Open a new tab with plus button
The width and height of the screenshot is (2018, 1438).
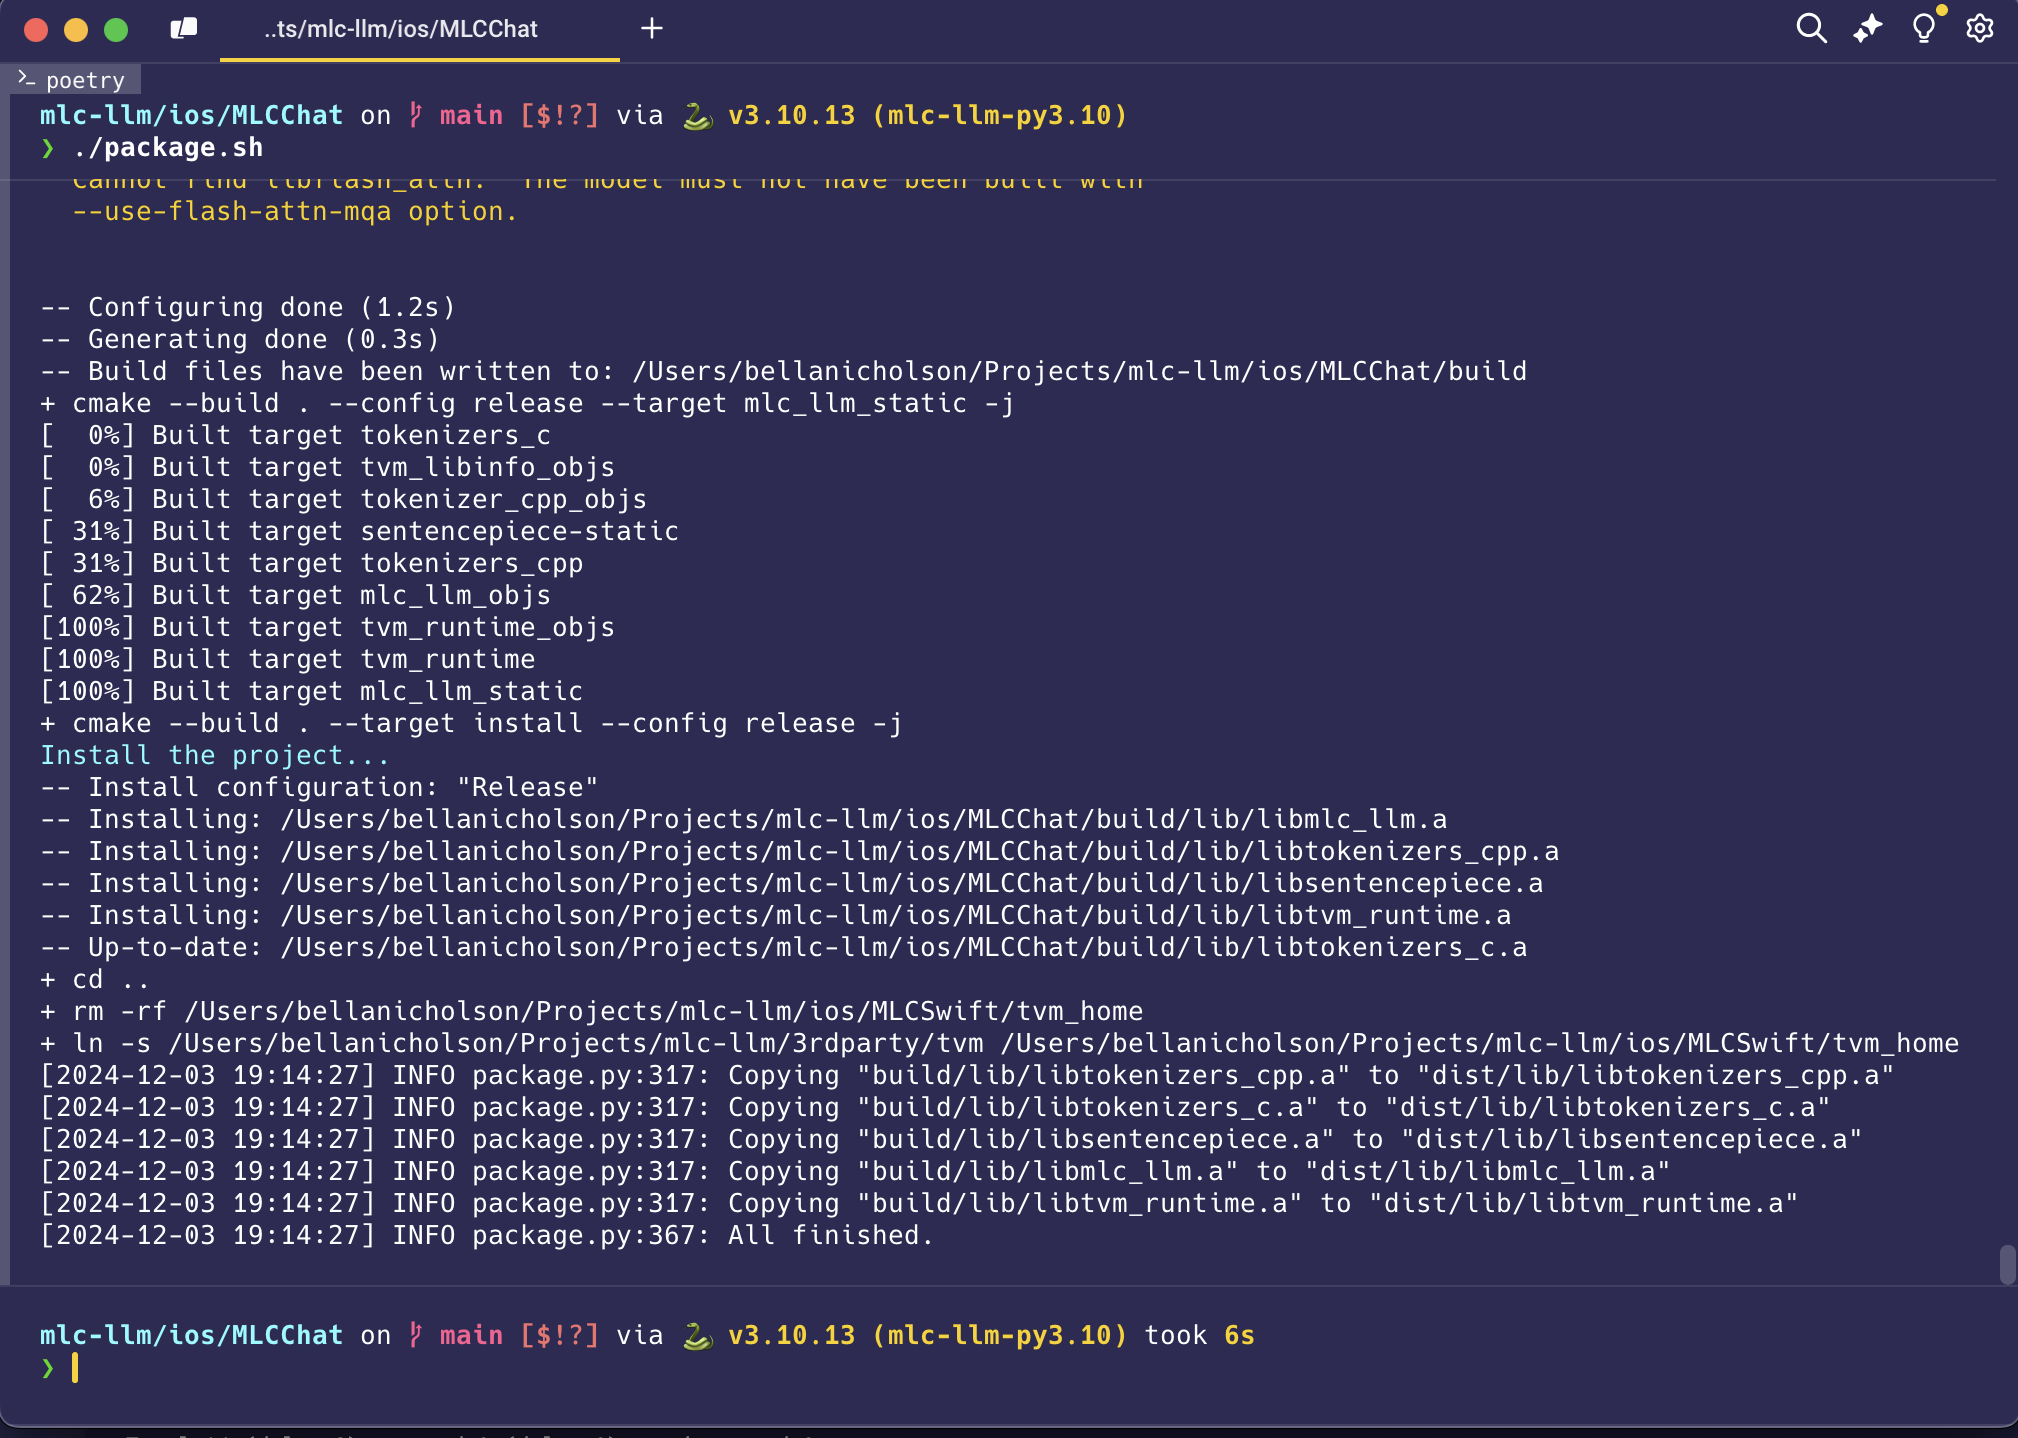click(652, 29)
